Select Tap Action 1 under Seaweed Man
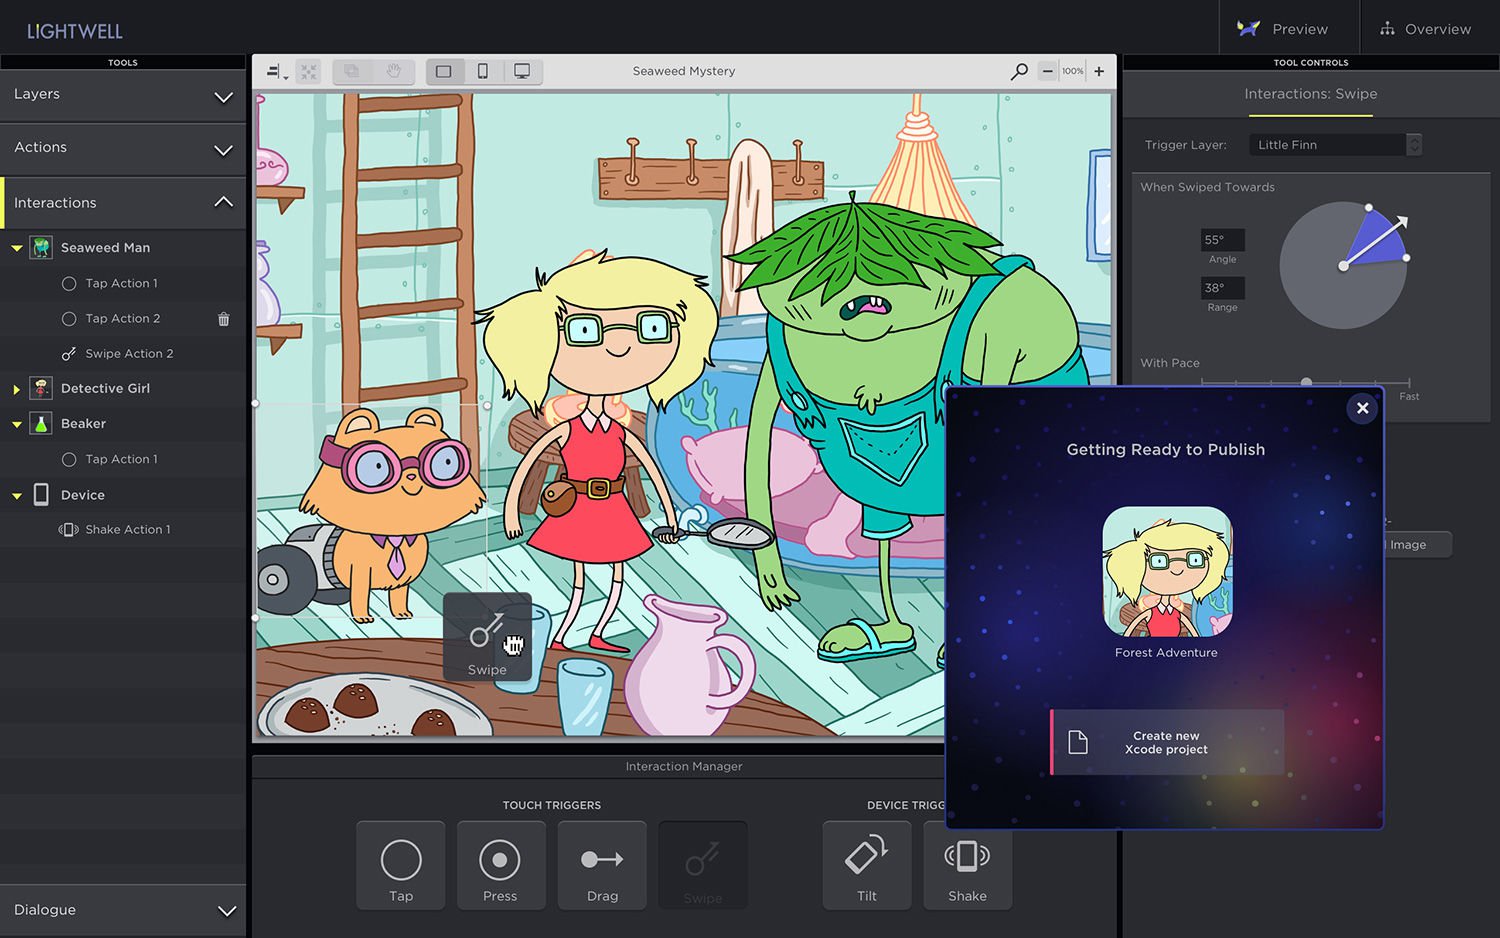 coord(123,283)
